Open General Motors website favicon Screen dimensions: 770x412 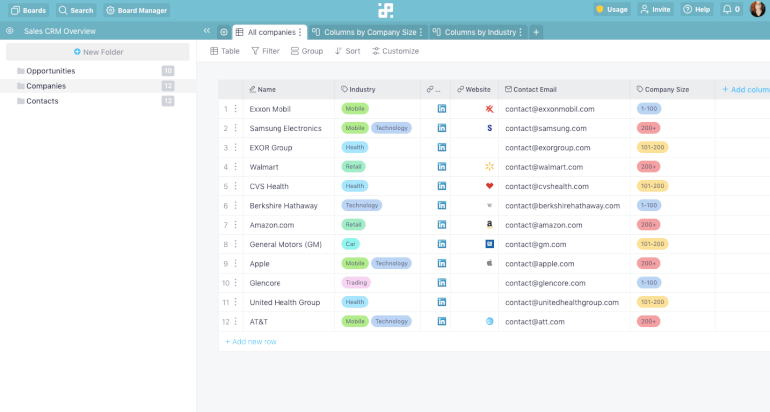(490, 244)
